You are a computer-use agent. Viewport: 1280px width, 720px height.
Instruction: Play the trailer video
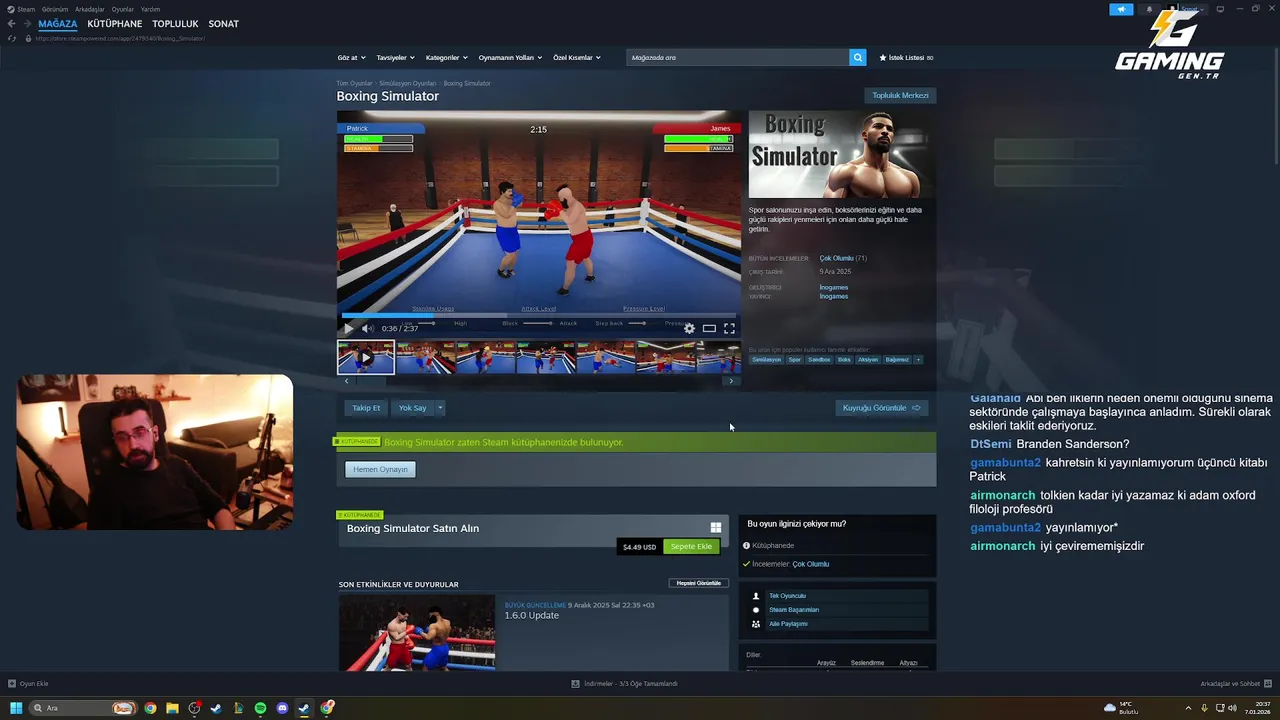pyautogui.click(x=349, y=328)
